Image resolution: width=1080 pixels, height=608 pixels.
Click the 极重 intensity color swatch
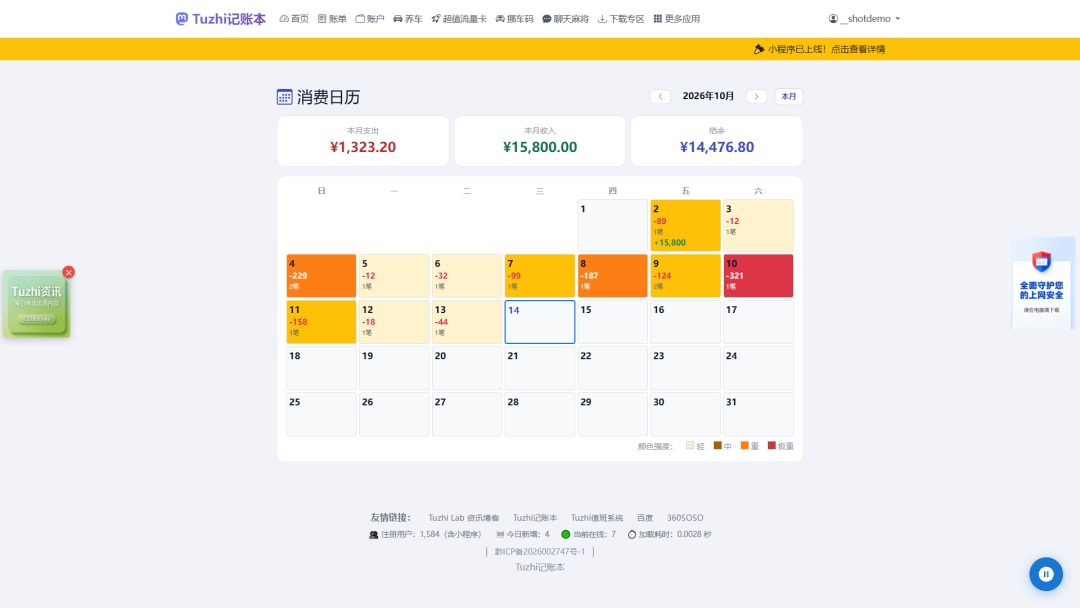pos(771,445)
